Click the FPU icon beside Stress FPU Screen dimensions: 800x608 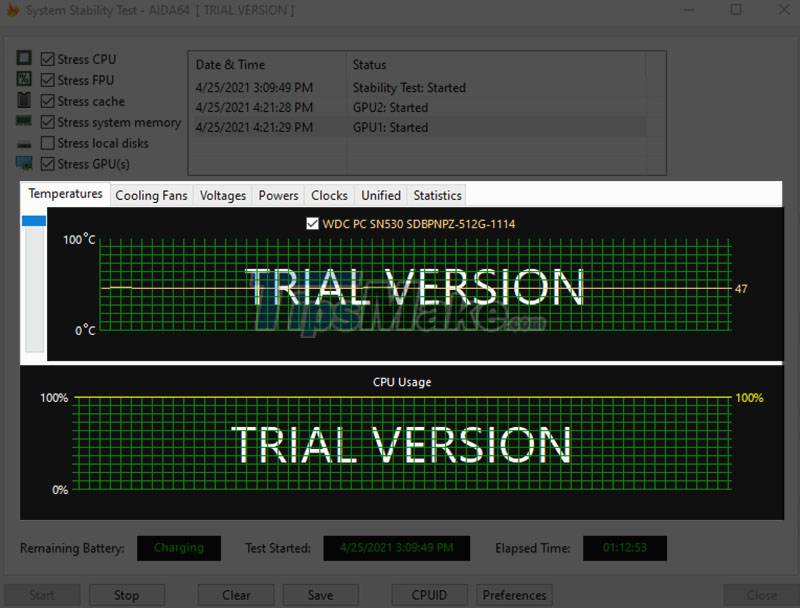(x=24, y=80)
